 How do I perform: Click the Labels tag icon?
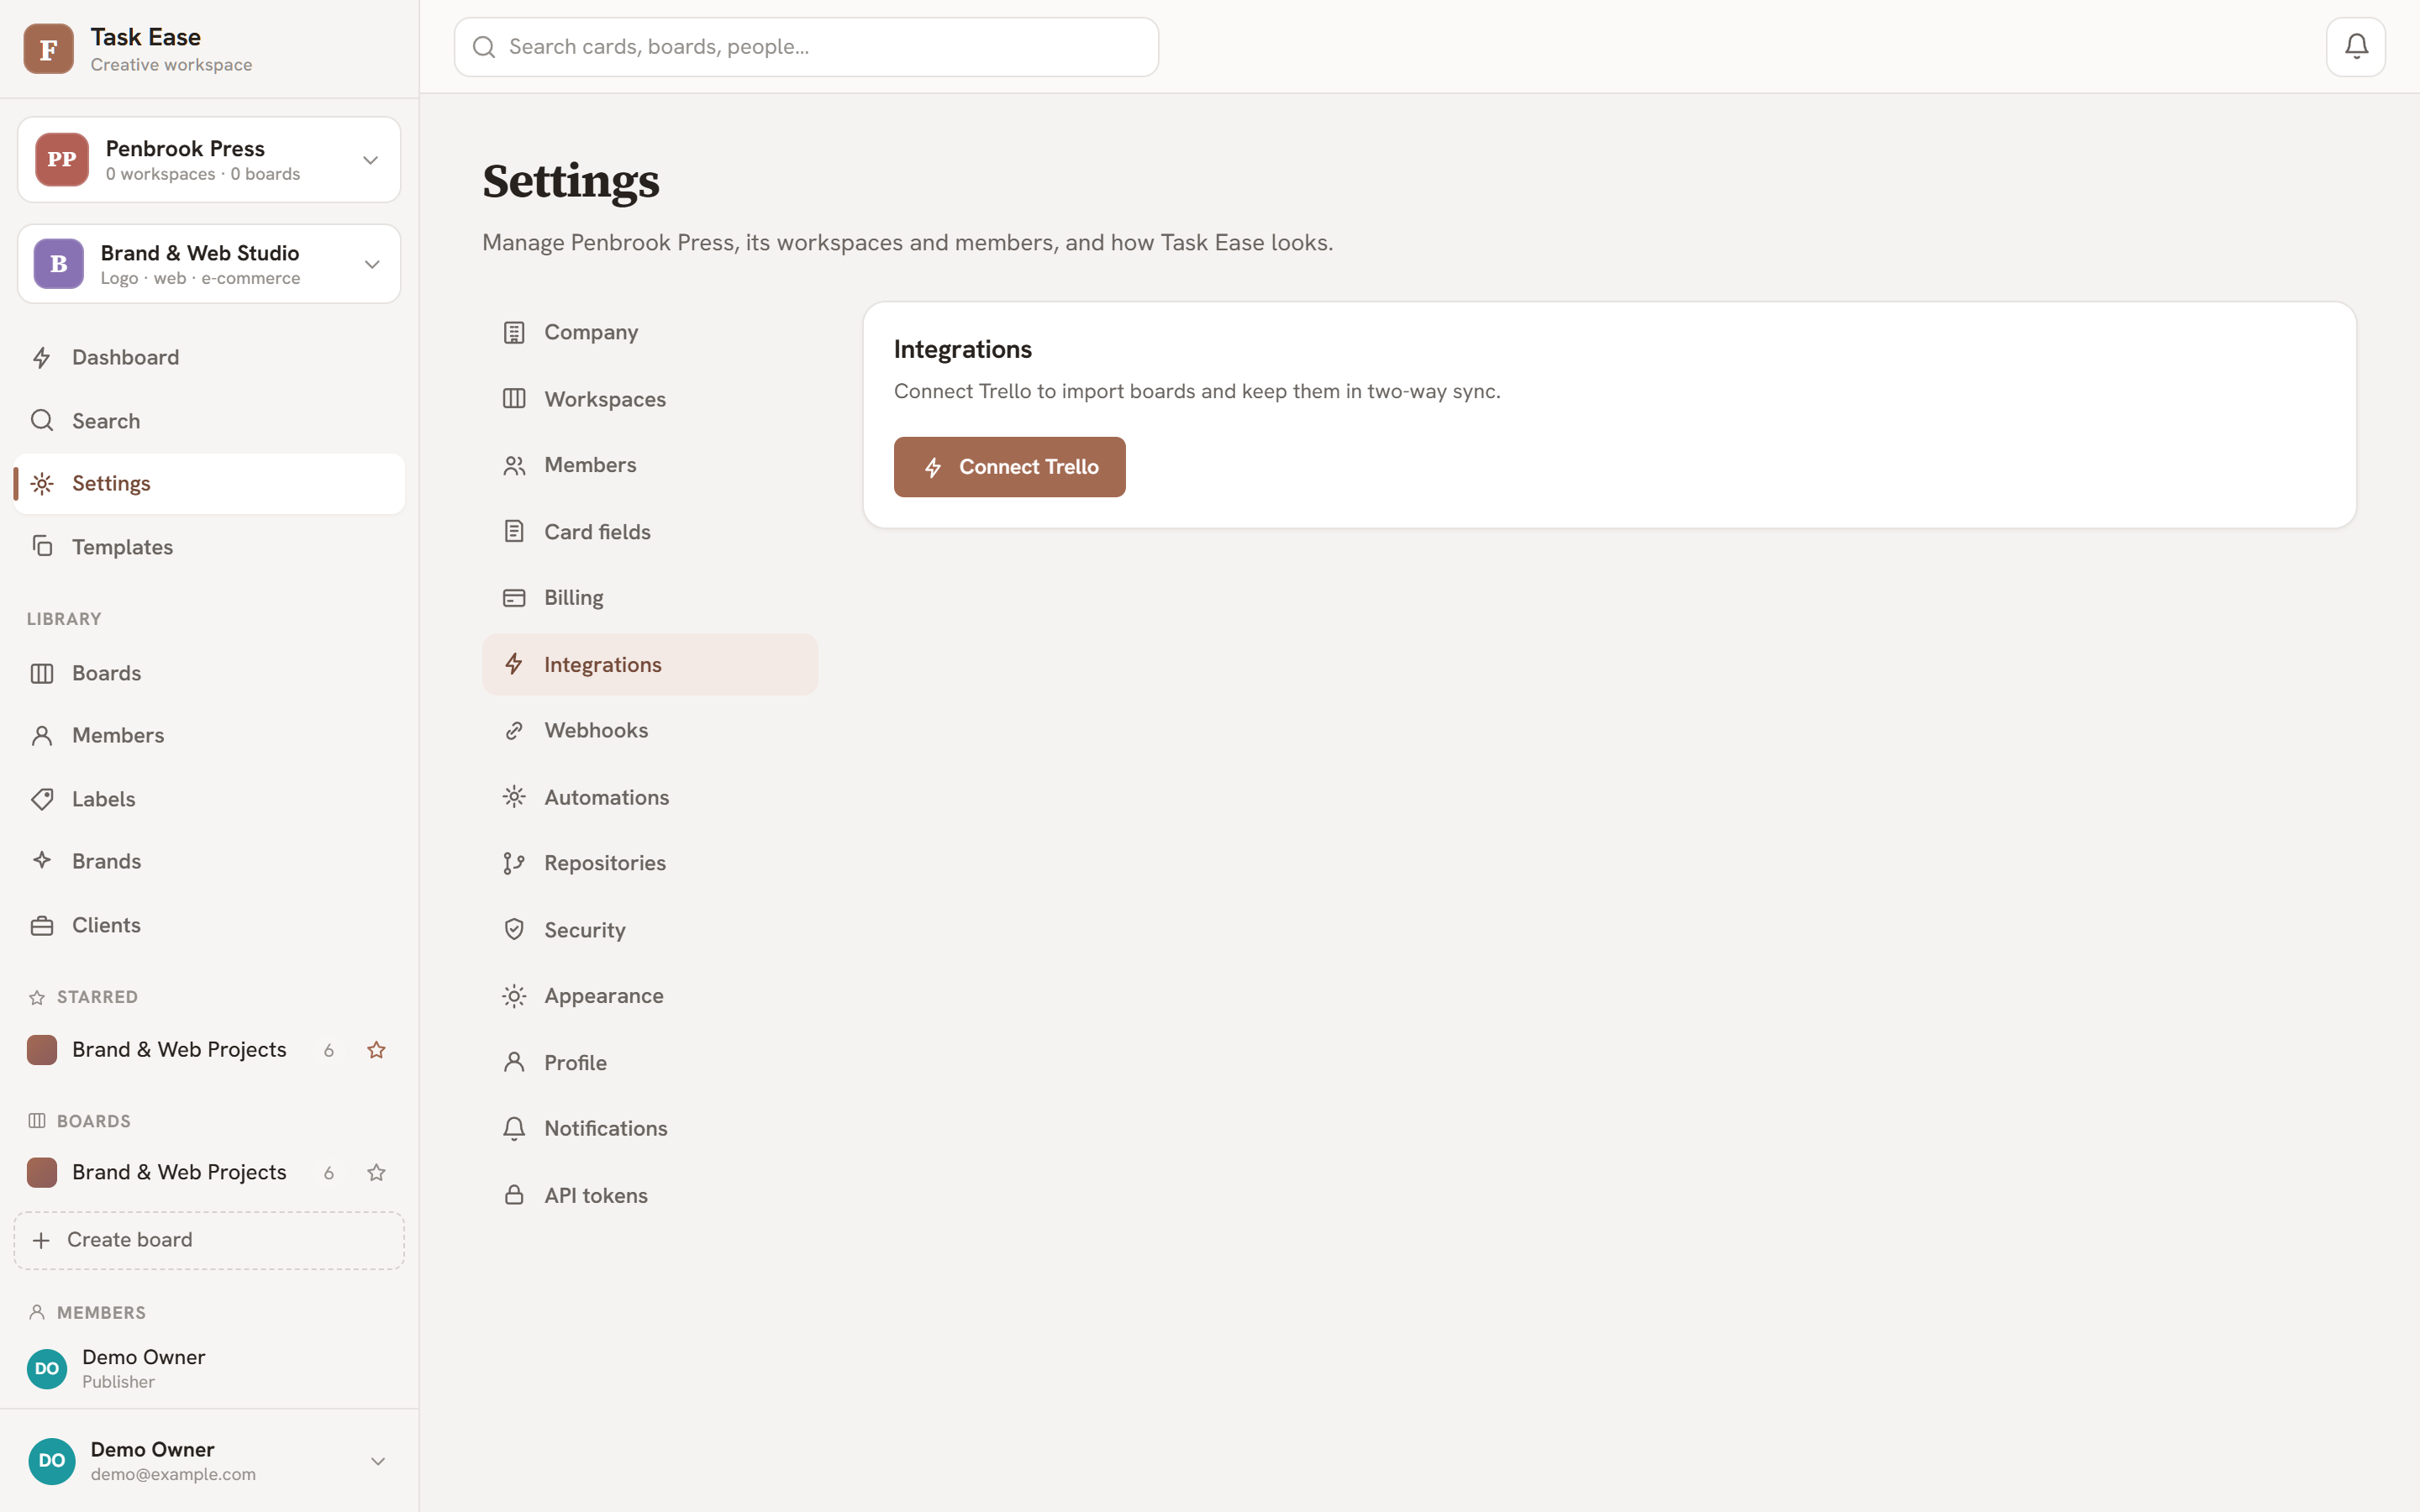coord(42,798)
